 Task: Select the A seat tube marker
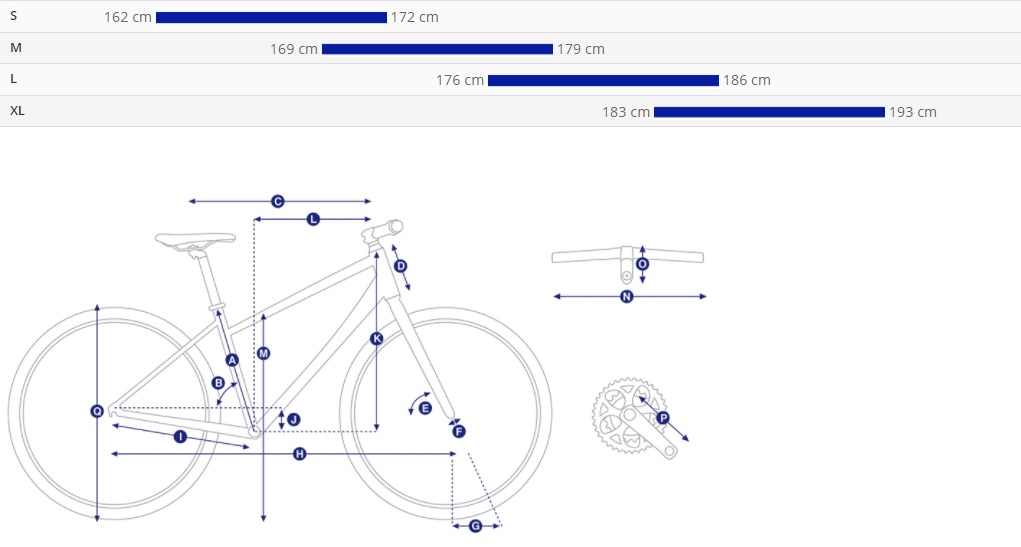click(x=232, y=360)
